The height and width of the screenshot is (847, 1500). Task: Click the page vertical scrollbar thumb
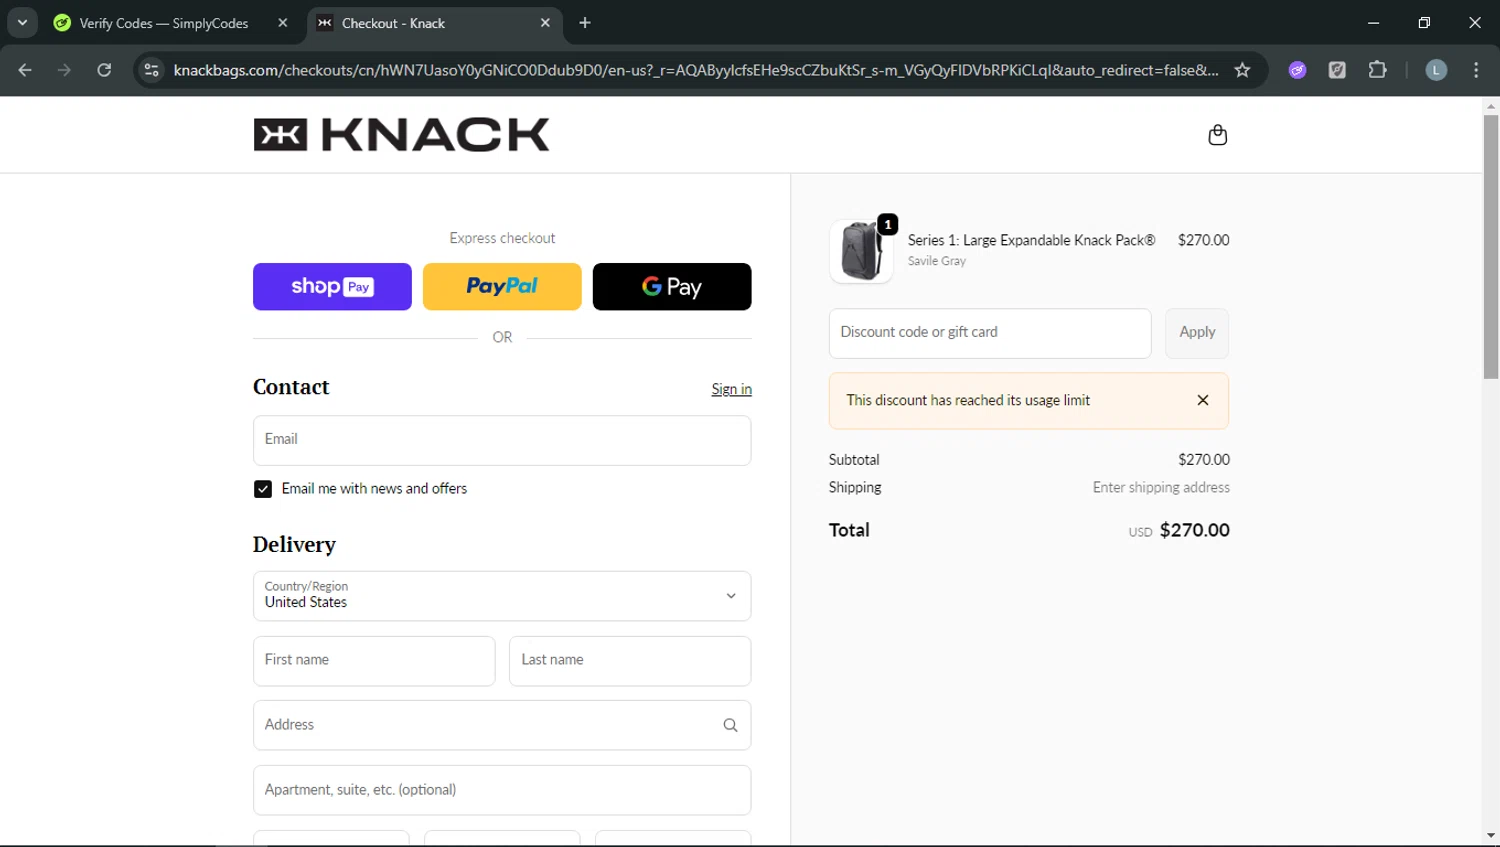tap(1491, 247)
